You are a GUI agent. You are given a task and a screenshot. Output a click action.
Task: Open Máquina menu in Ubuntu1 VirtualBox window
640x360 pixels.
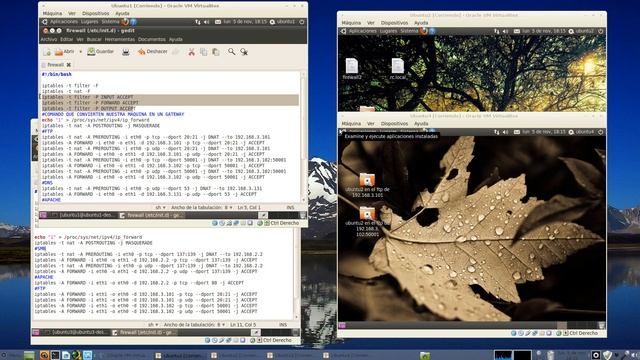52,13
